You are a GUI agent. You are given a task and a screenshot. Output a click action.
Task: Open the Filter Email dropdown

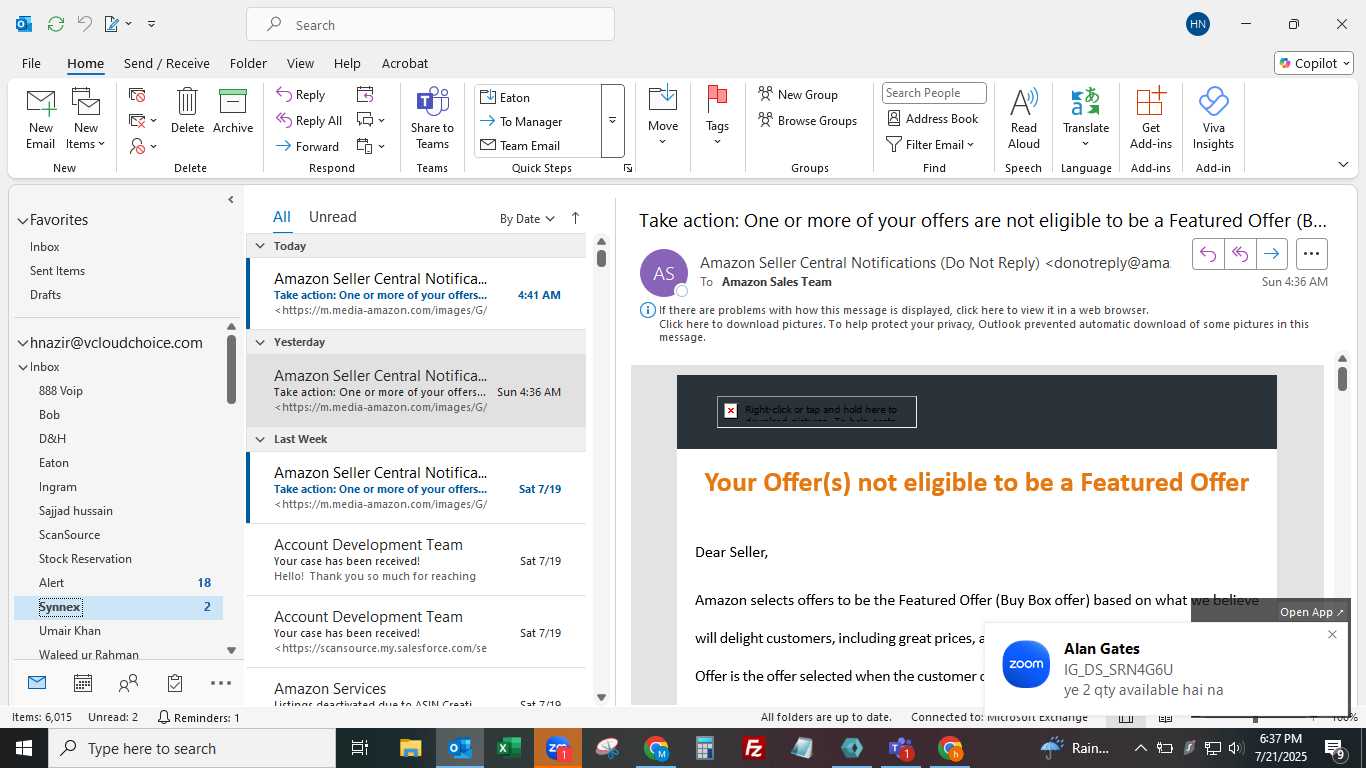(931, 145)
